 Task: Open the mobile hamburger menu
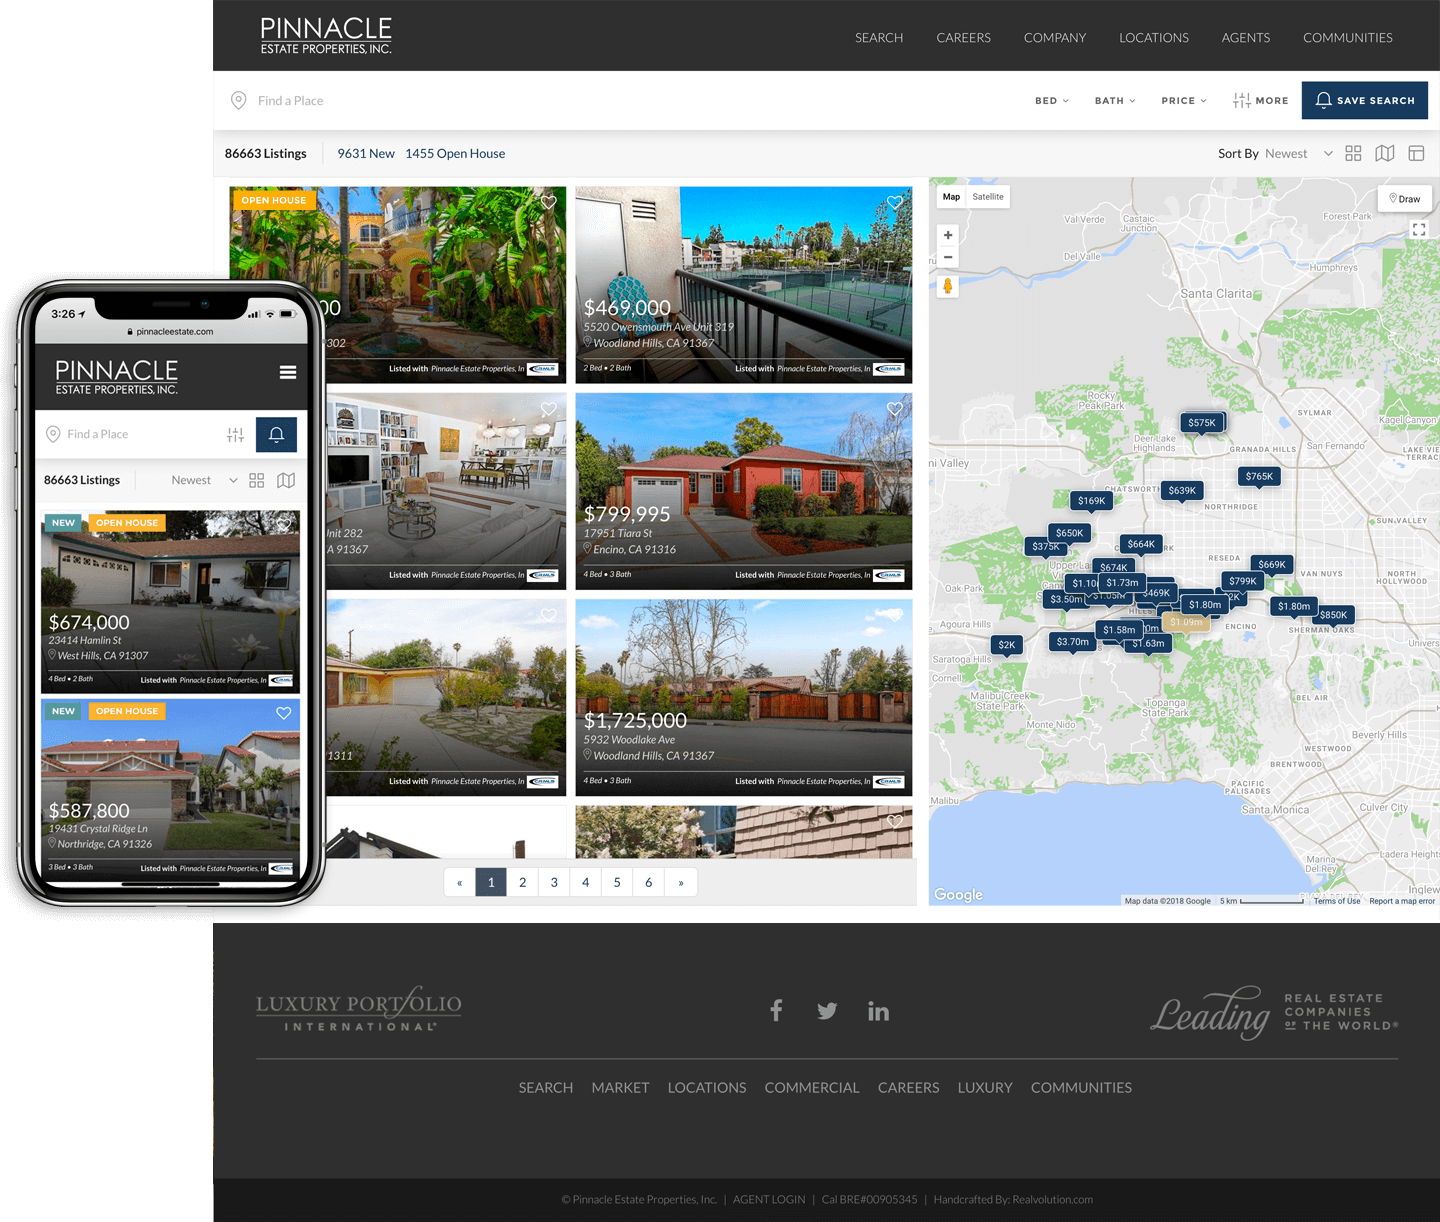(288, 373)
